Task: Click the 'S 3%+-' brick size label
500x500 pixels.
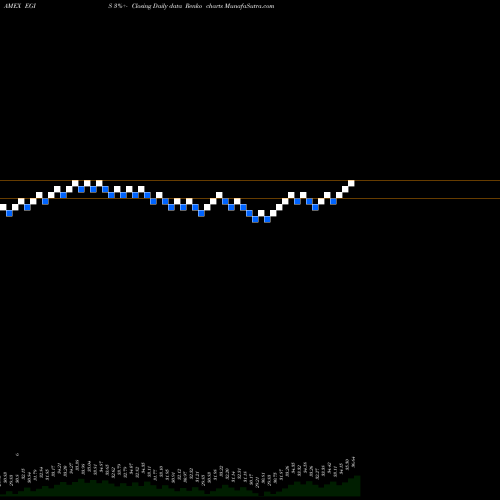Action: coord(118,6)
